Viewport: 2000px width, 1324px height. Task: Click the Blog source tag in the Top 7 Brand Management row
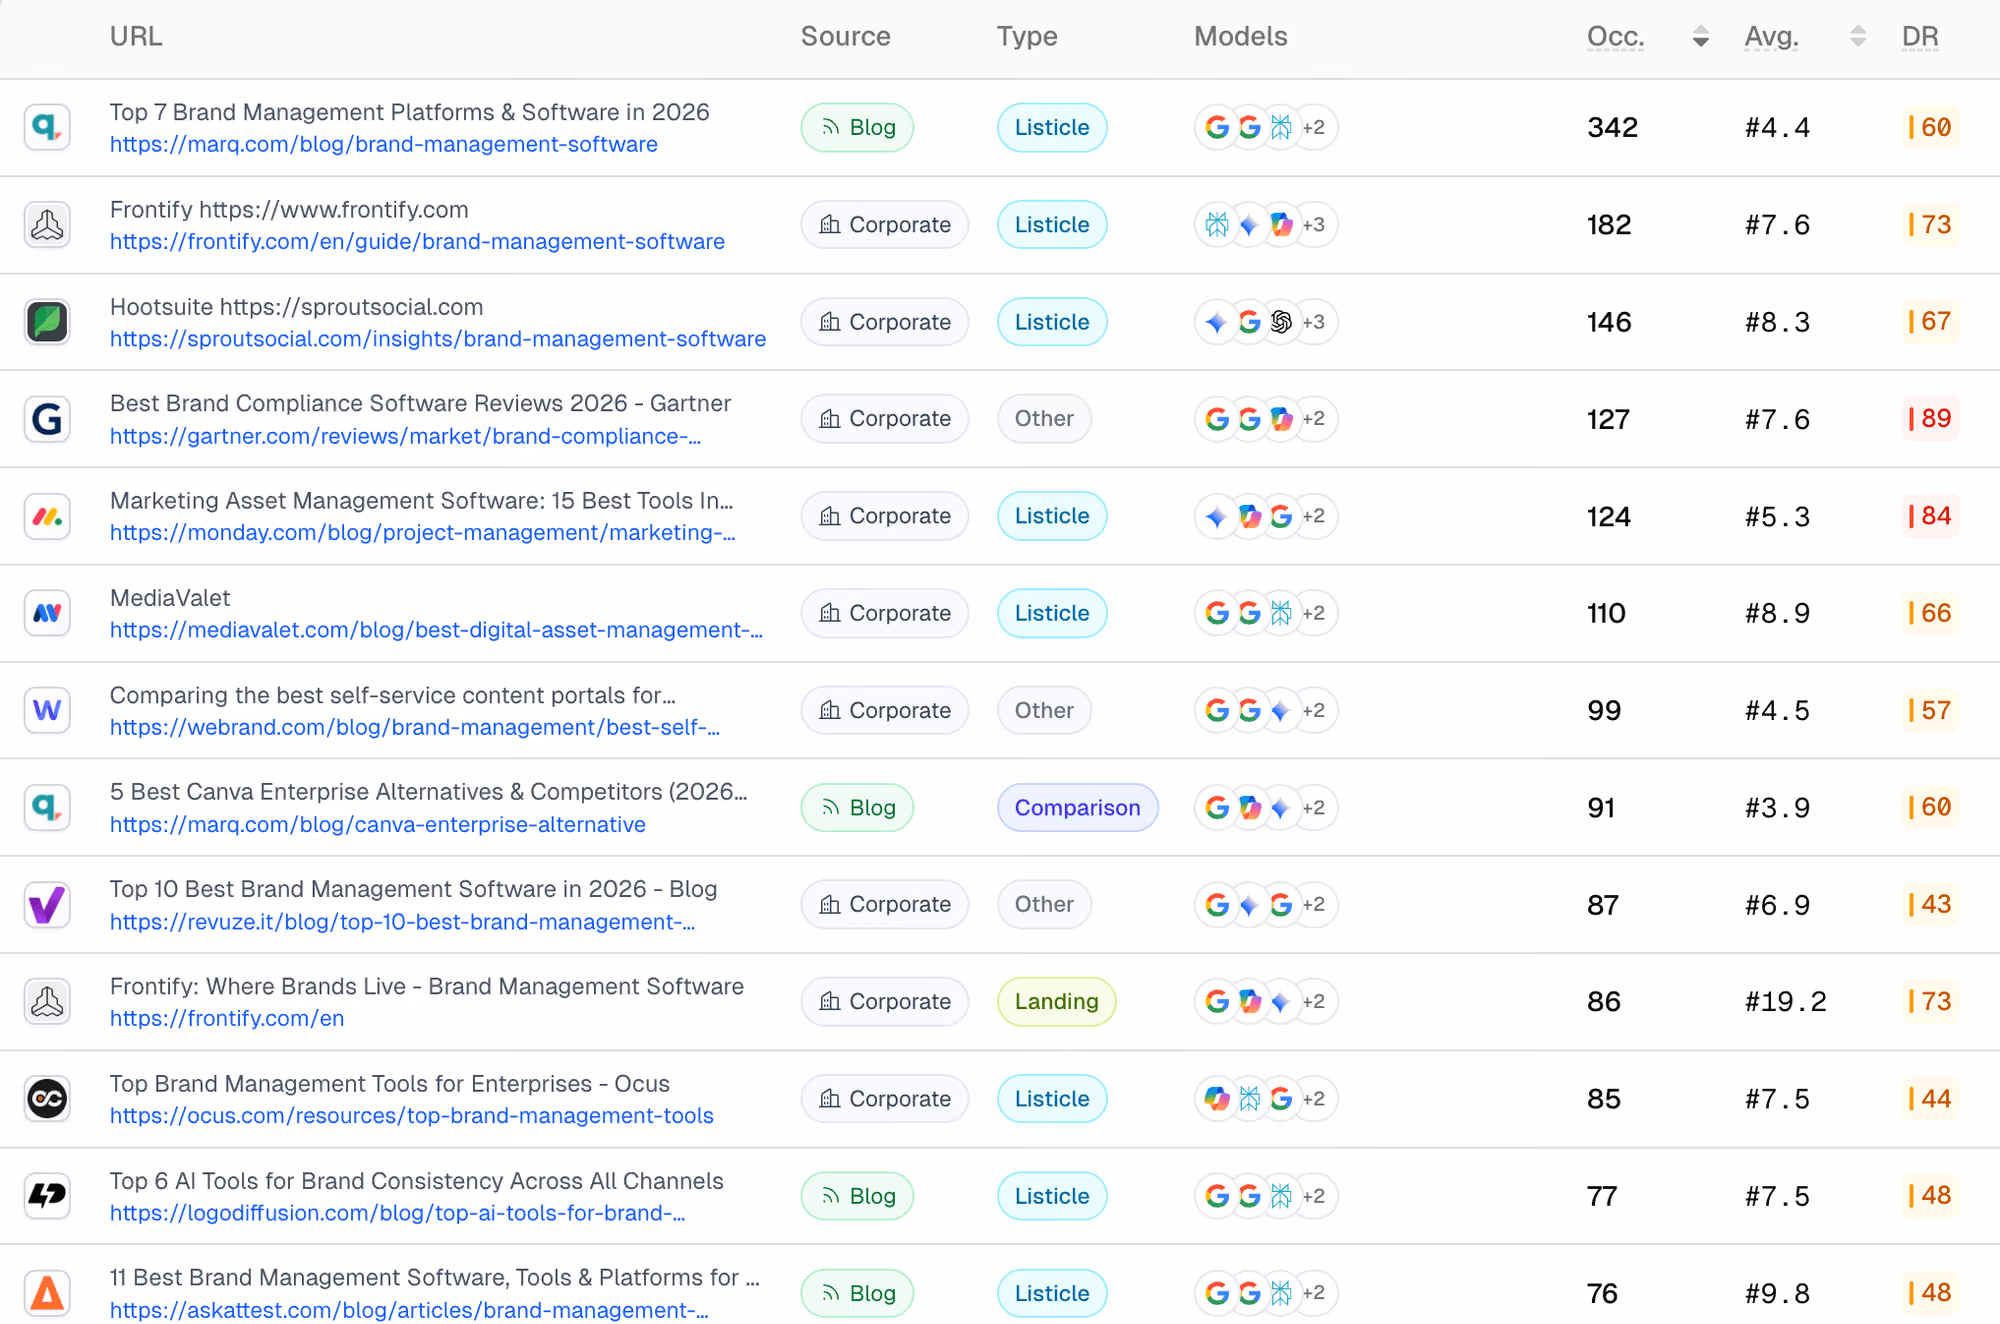click(x=857, y=127)
